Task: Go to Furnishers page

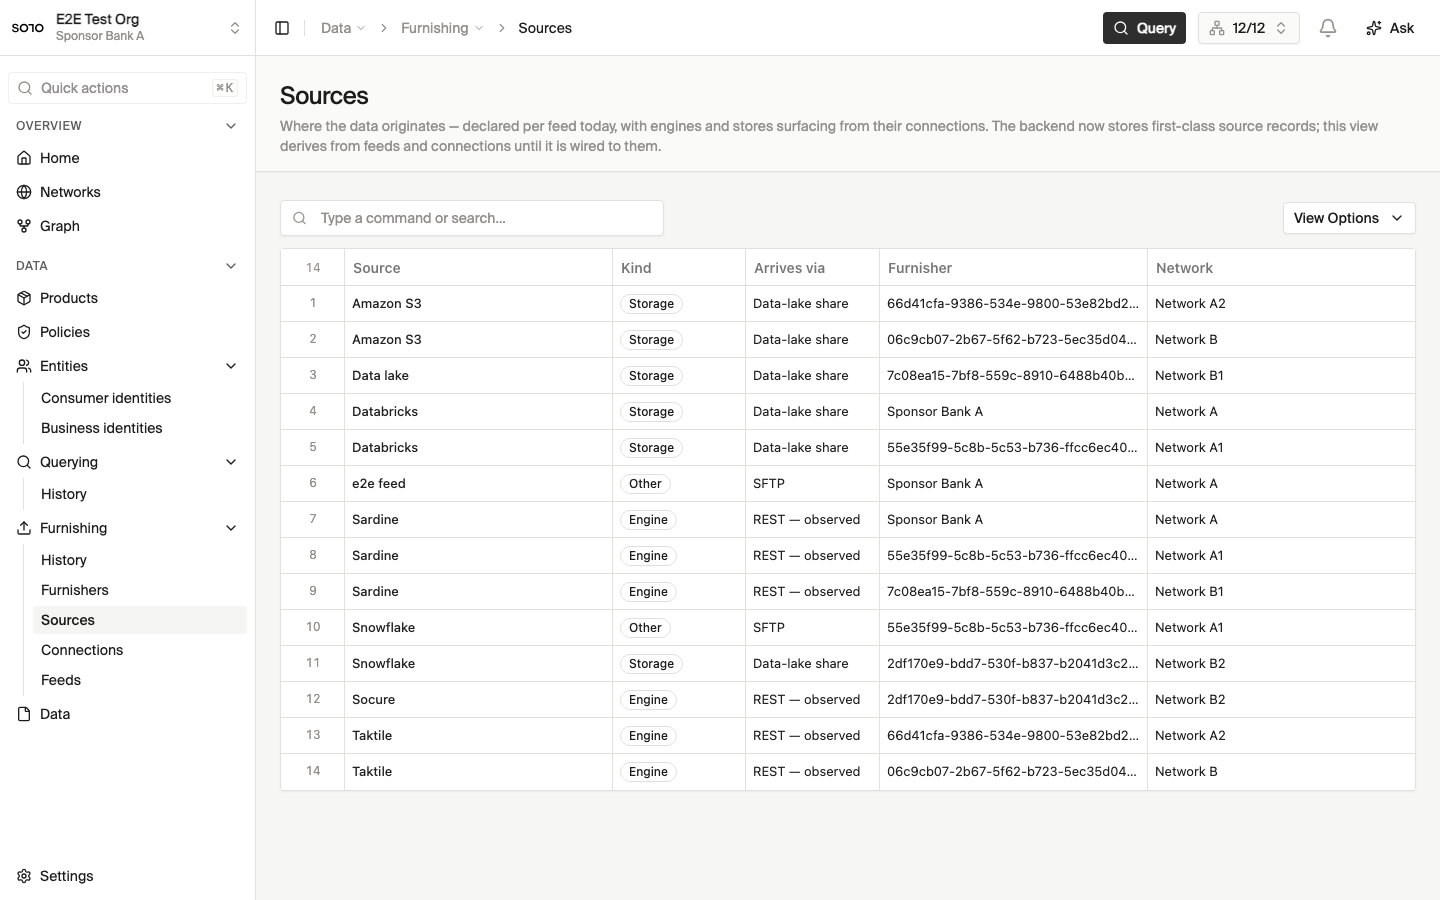Action: point(75,590)
